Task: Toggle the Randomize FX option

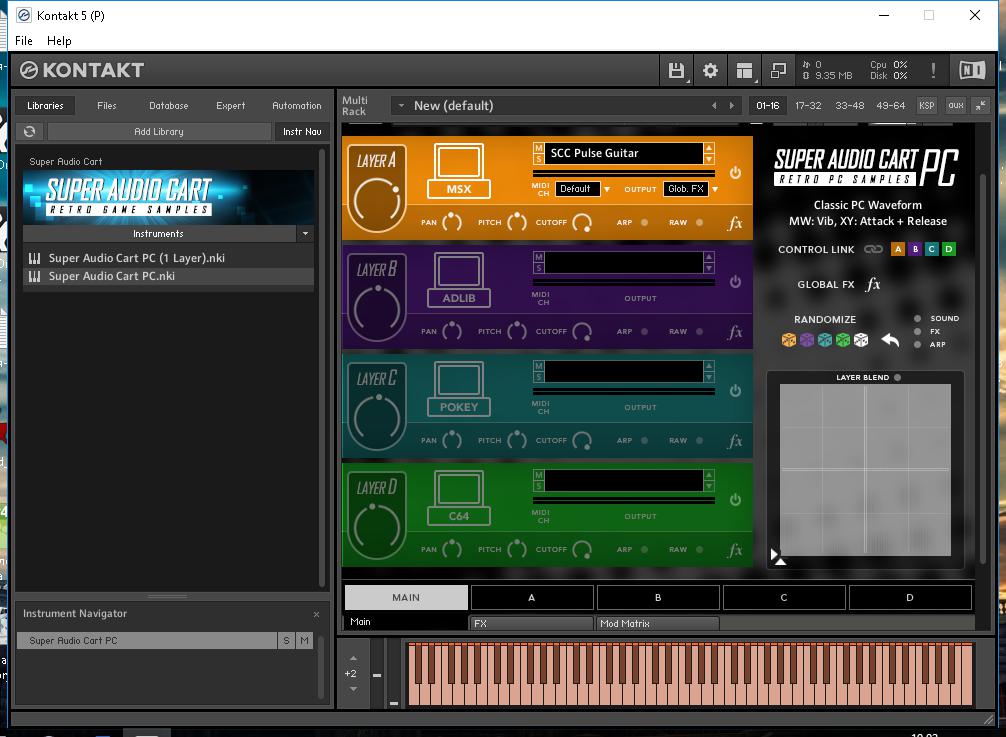Action: (917, 332)
